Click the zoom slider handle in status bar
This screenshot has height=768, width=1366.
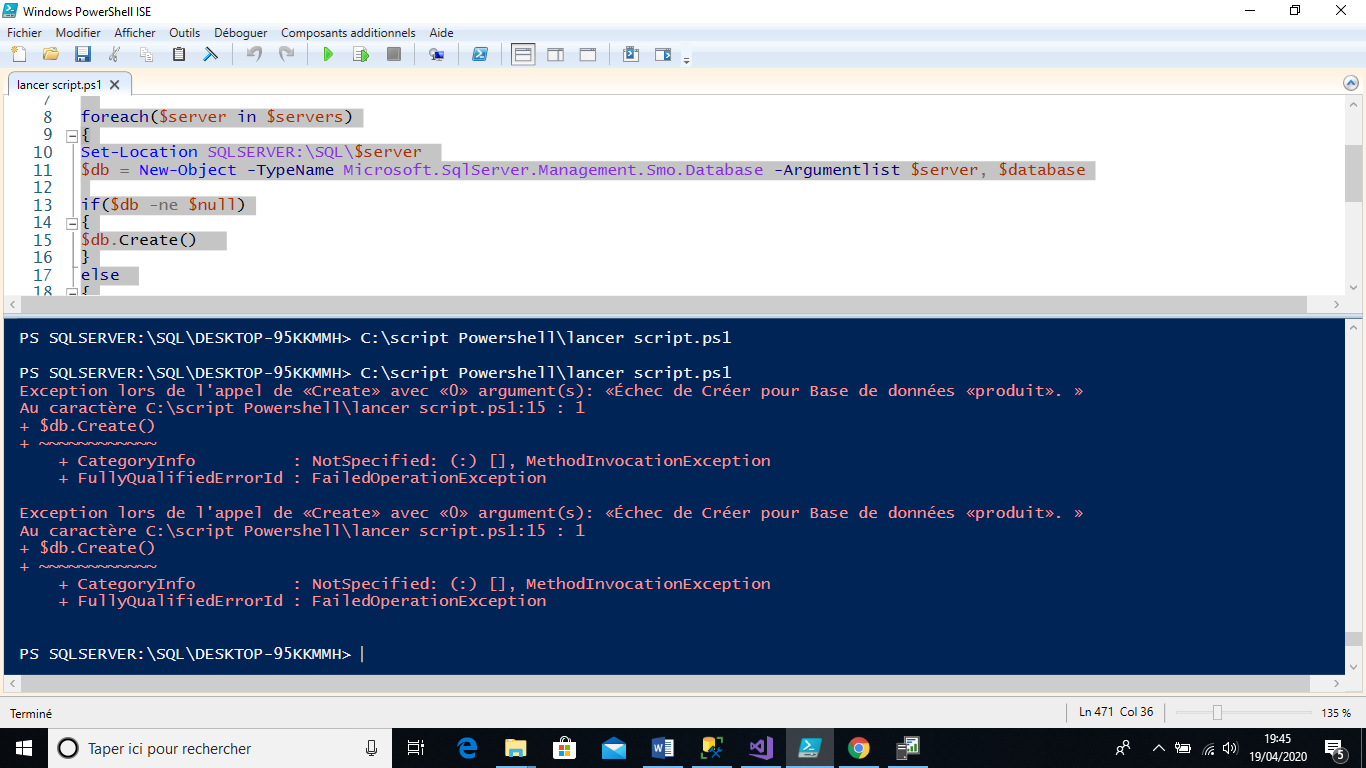pyautogui.click(x=1217, y=713)
